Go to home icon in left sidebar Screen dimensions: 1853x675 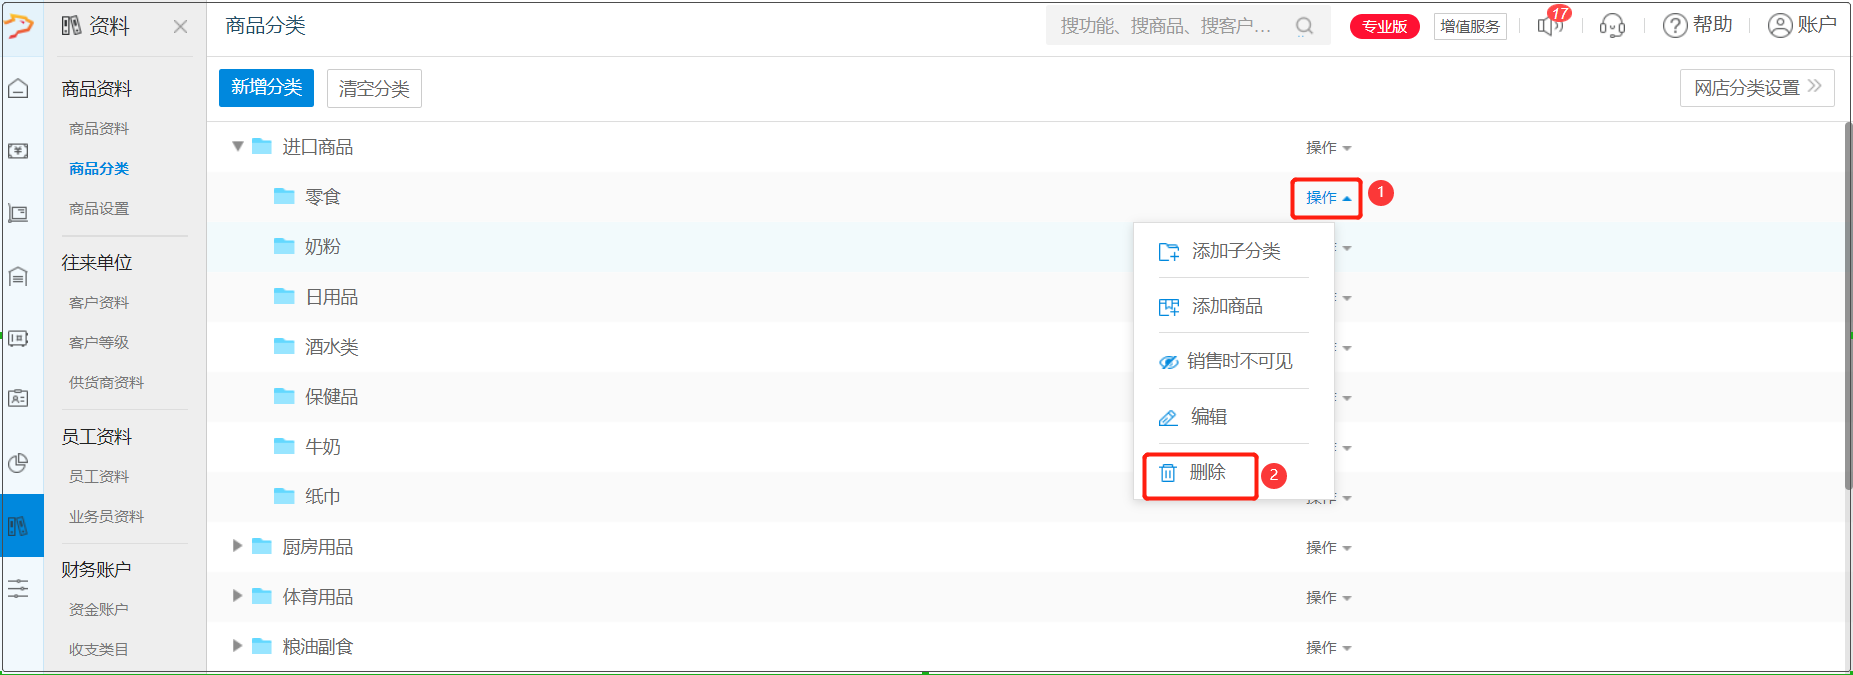point(18,89)
